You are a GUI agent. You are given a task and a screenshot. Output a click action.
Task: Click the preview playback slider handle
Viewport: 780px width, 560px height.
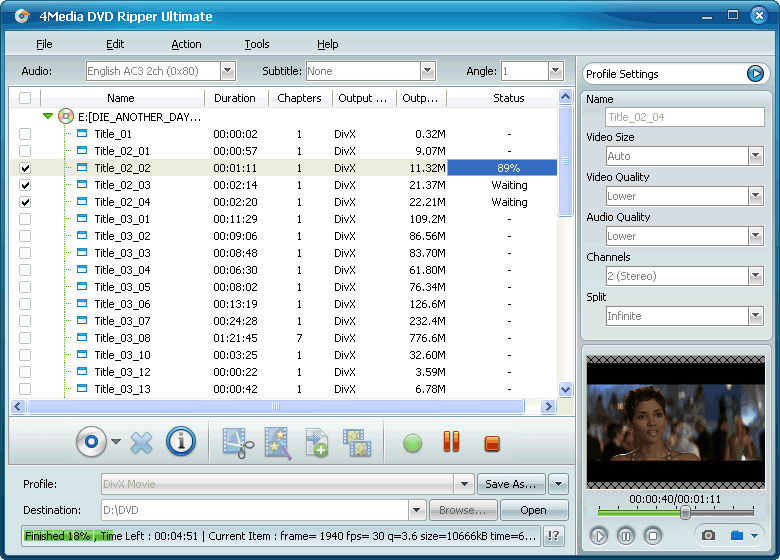point(685,512)
